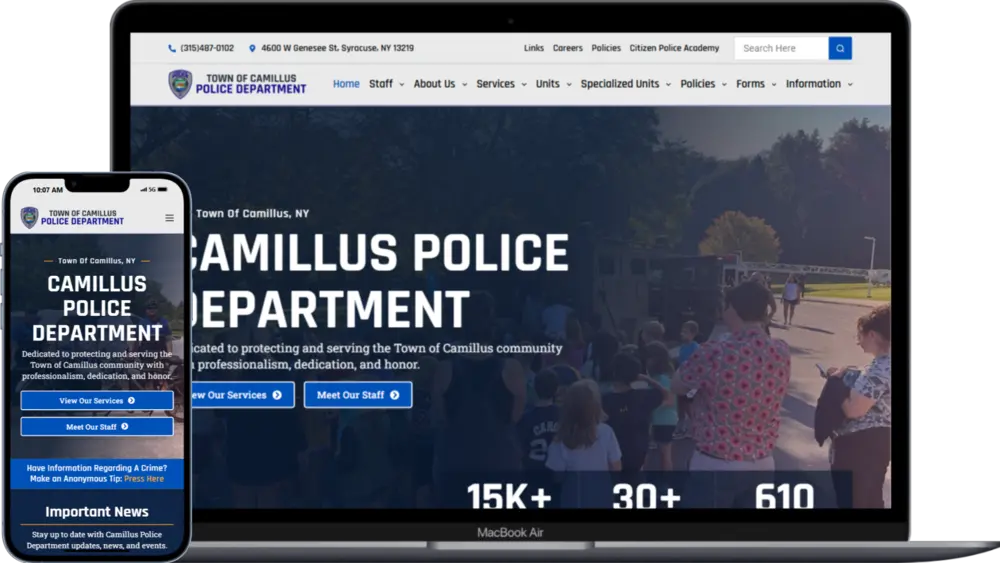
Task: Expand the Specialized Units dropdown chevron
Action: [x=668, y=84]
